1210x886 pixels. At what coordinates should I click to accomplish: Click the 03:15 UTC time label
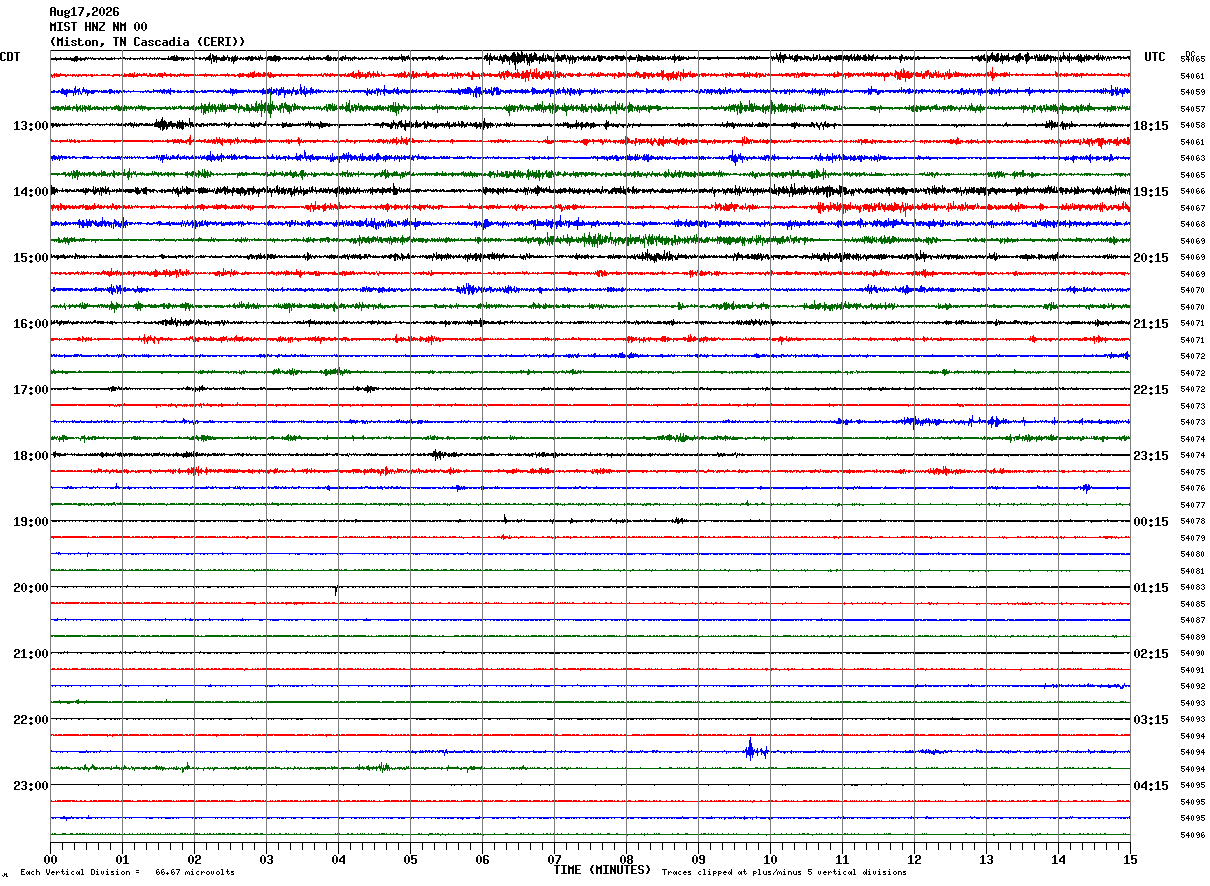(1151, 719)
